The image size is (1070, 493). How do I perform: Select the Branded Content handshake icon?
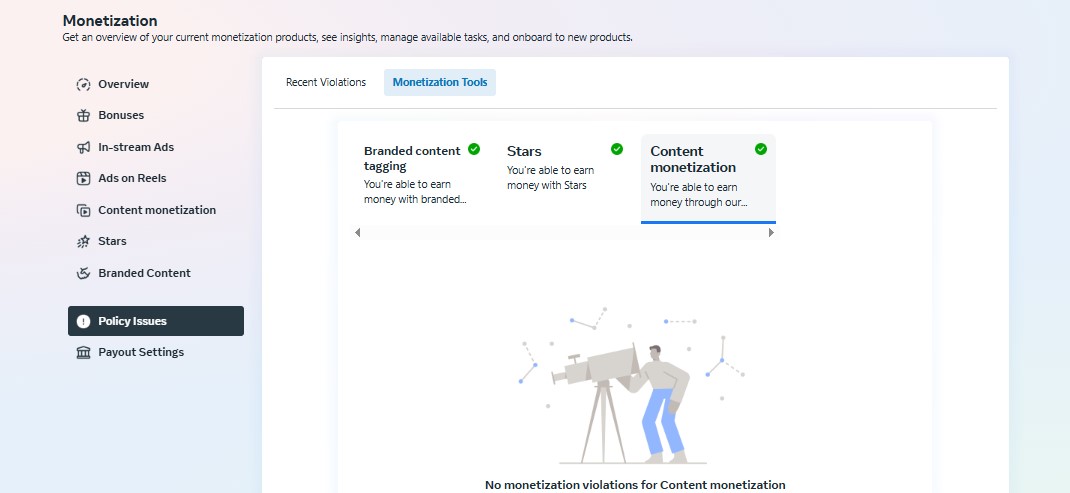tap(83, 273)
